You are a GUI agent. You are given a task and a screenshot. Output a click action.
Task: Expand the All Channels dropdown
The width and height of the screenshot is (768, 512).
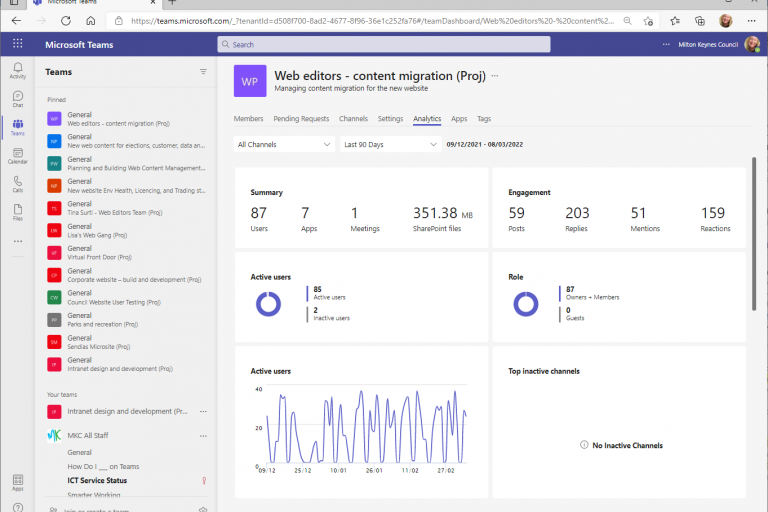click(x=284, y=144)
